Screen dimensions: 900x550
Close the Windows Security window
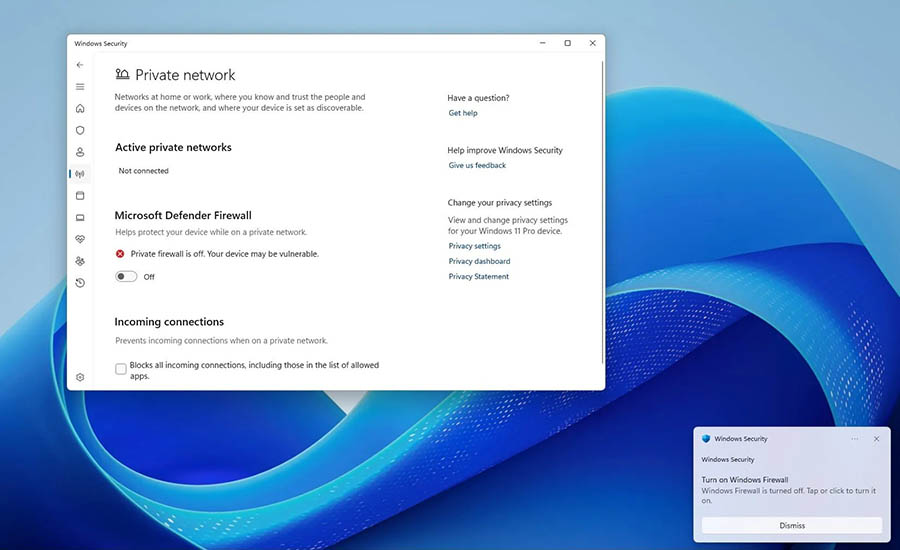pos(593,43)
